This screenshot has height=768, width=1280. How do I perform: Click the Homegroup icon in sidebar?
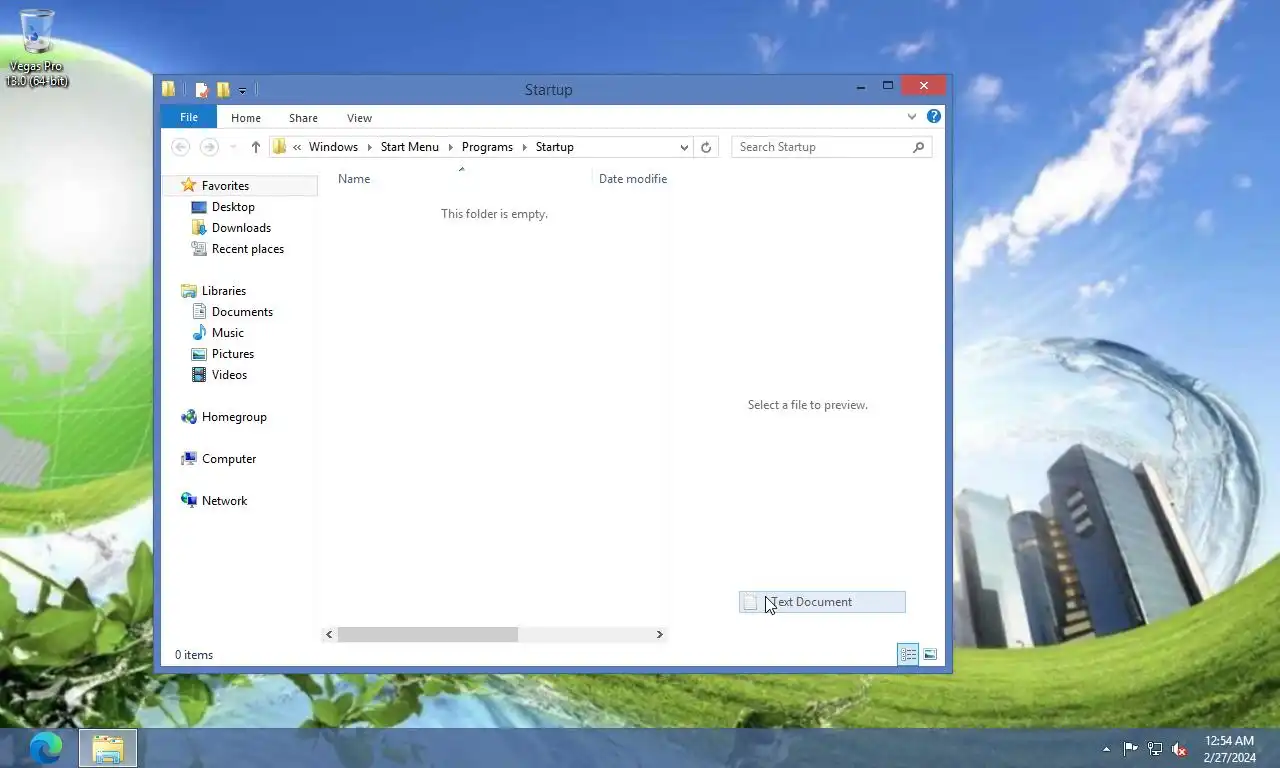tap(188, 417)
